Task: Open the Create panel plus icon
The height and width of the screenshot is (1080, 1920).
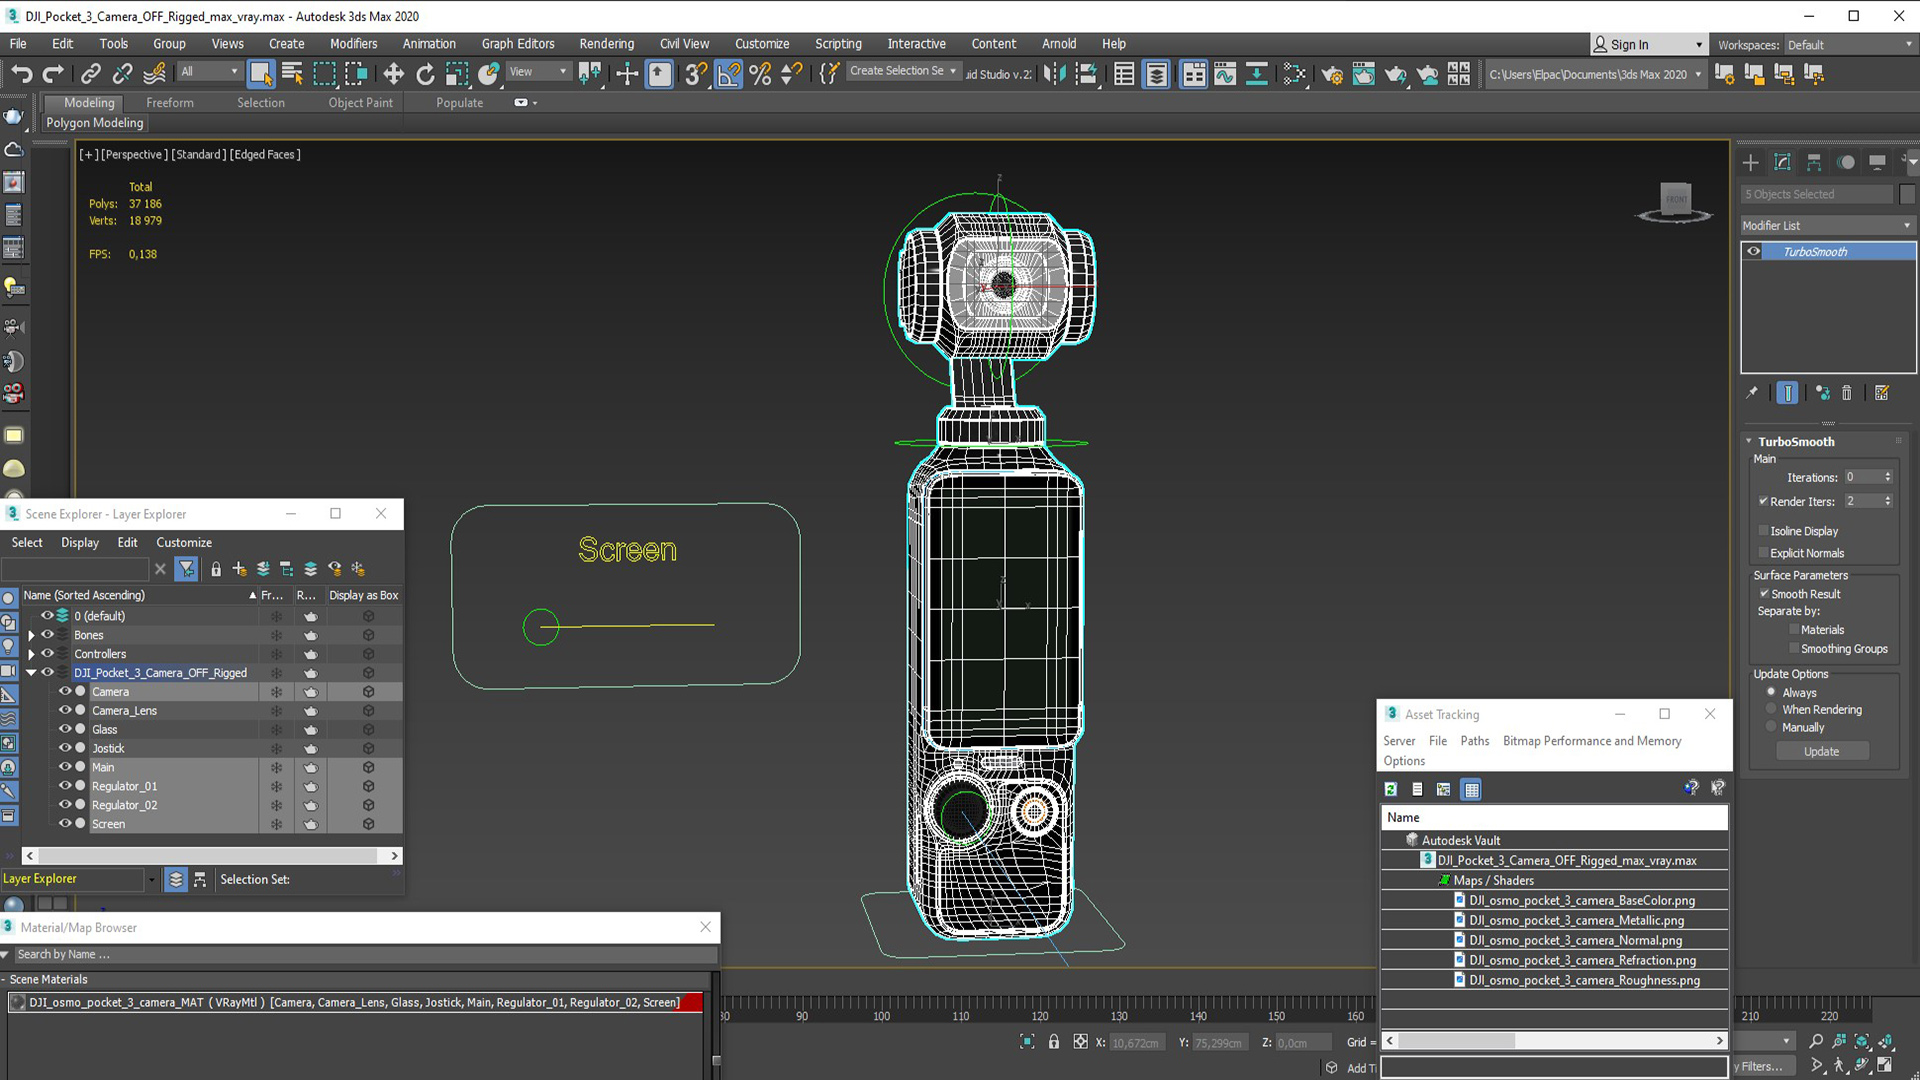Action: [x=1750, y=162]
